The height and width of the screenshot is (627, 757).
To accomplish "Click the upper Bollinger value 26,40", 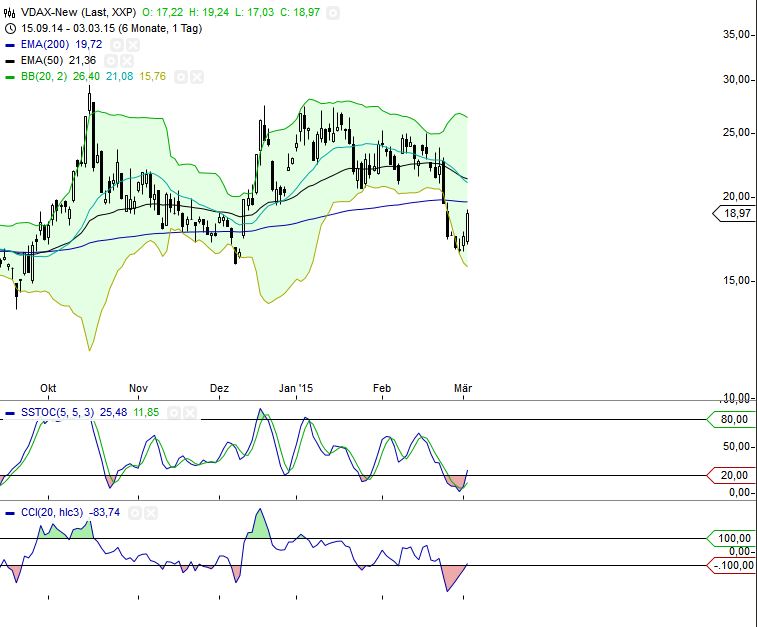I will (86, 76).
